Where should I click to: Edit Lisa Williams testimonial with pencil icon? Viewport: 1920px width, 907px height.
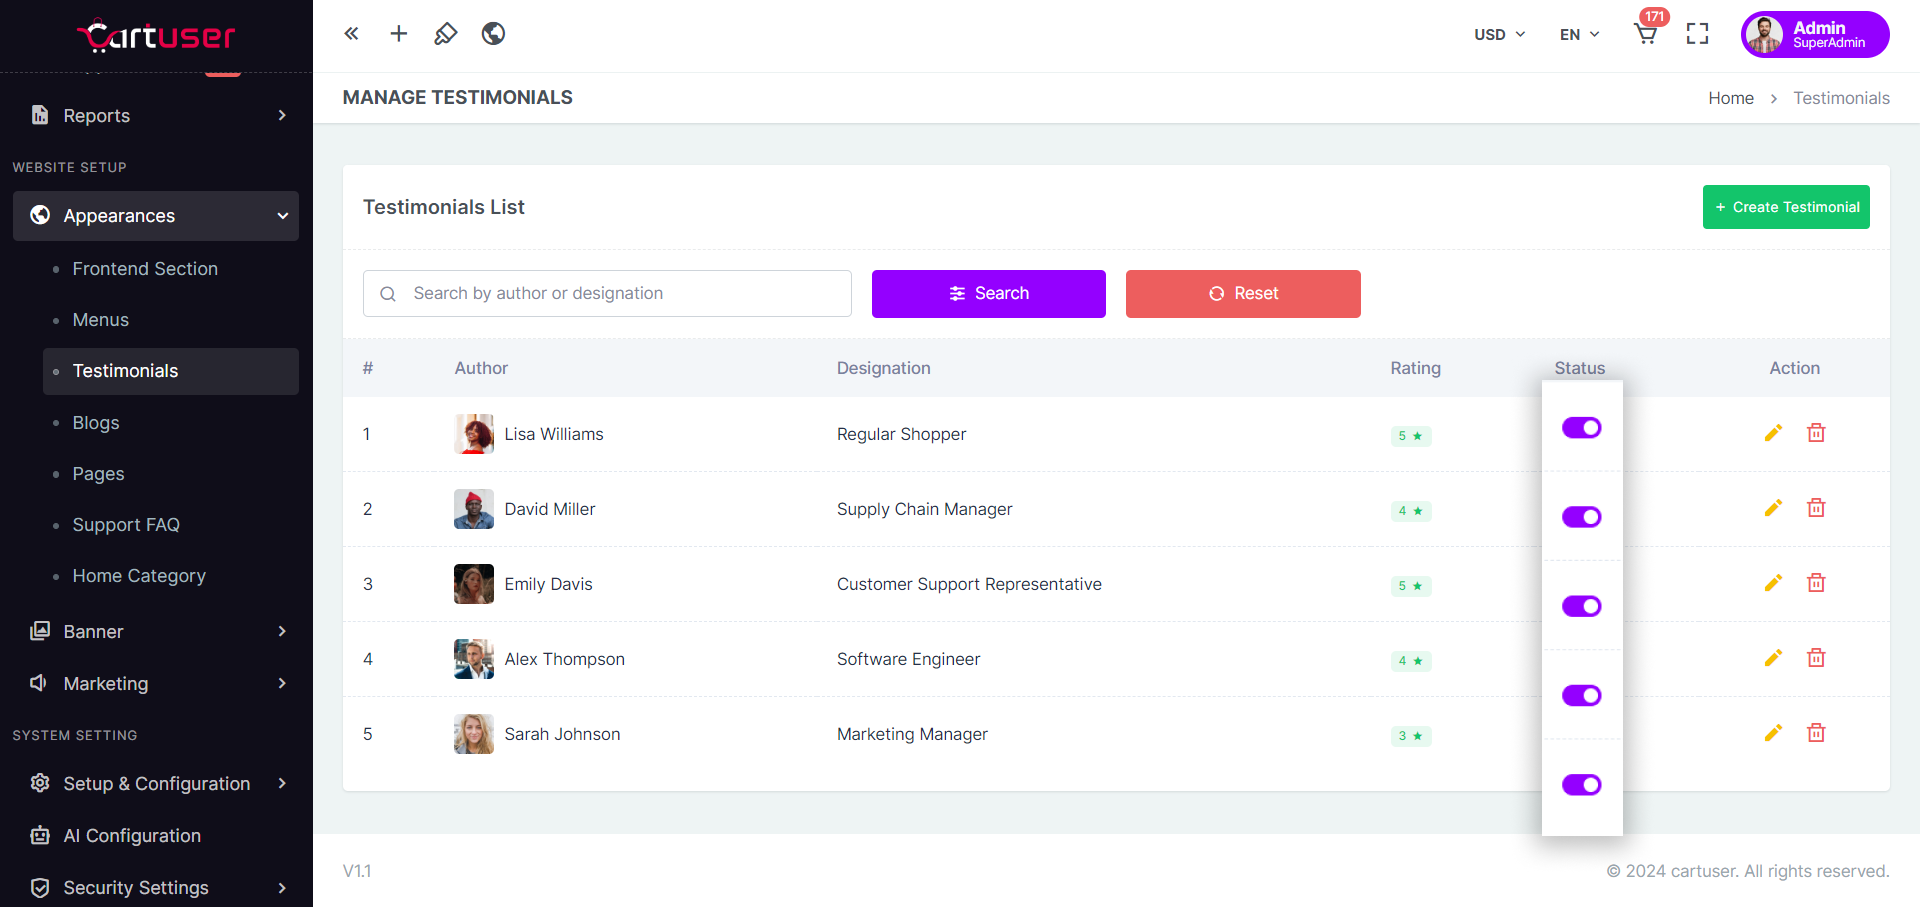coord(1773,433)
